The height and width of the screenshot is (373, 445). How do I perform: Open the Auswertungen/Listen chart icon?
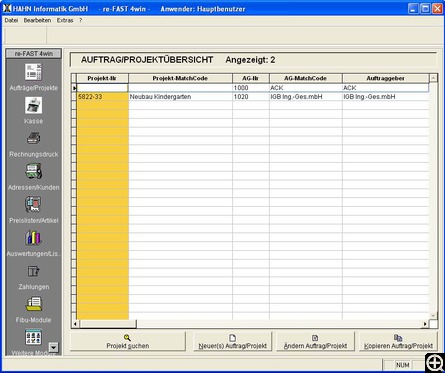33,238
